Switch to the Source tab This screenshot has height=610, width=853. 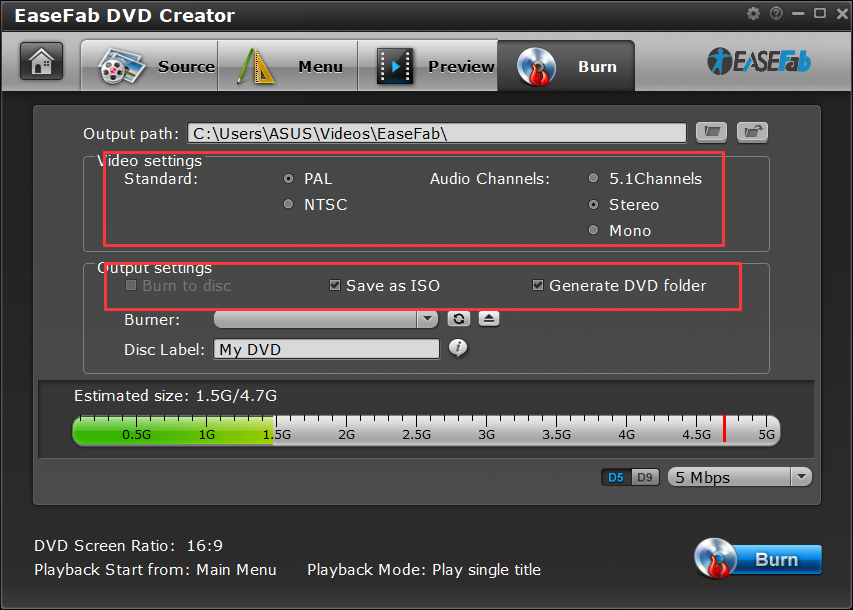[x=157, y=67]
